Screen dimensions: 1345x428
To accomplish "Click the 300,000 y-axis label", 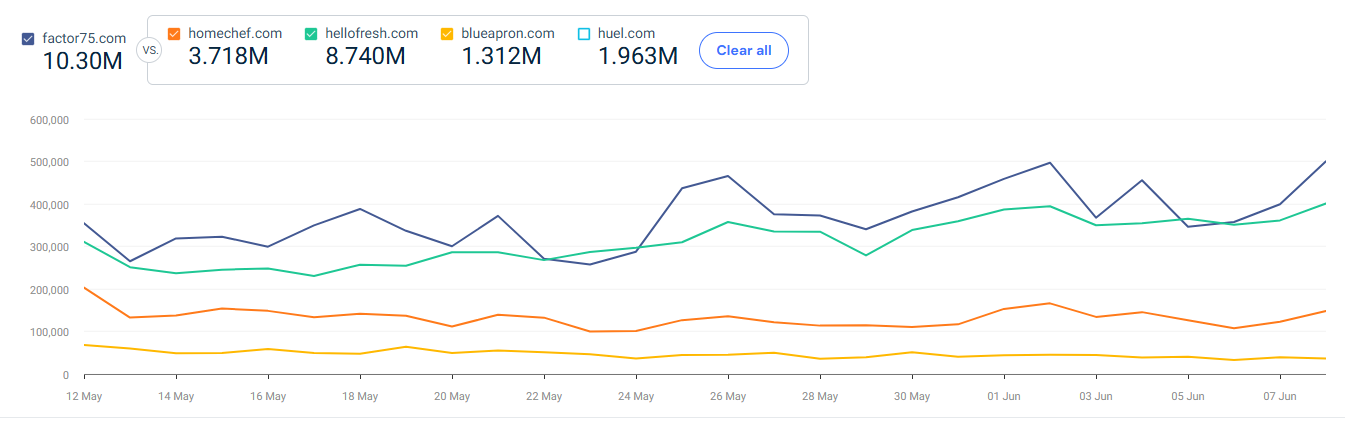I will point(48,247).
